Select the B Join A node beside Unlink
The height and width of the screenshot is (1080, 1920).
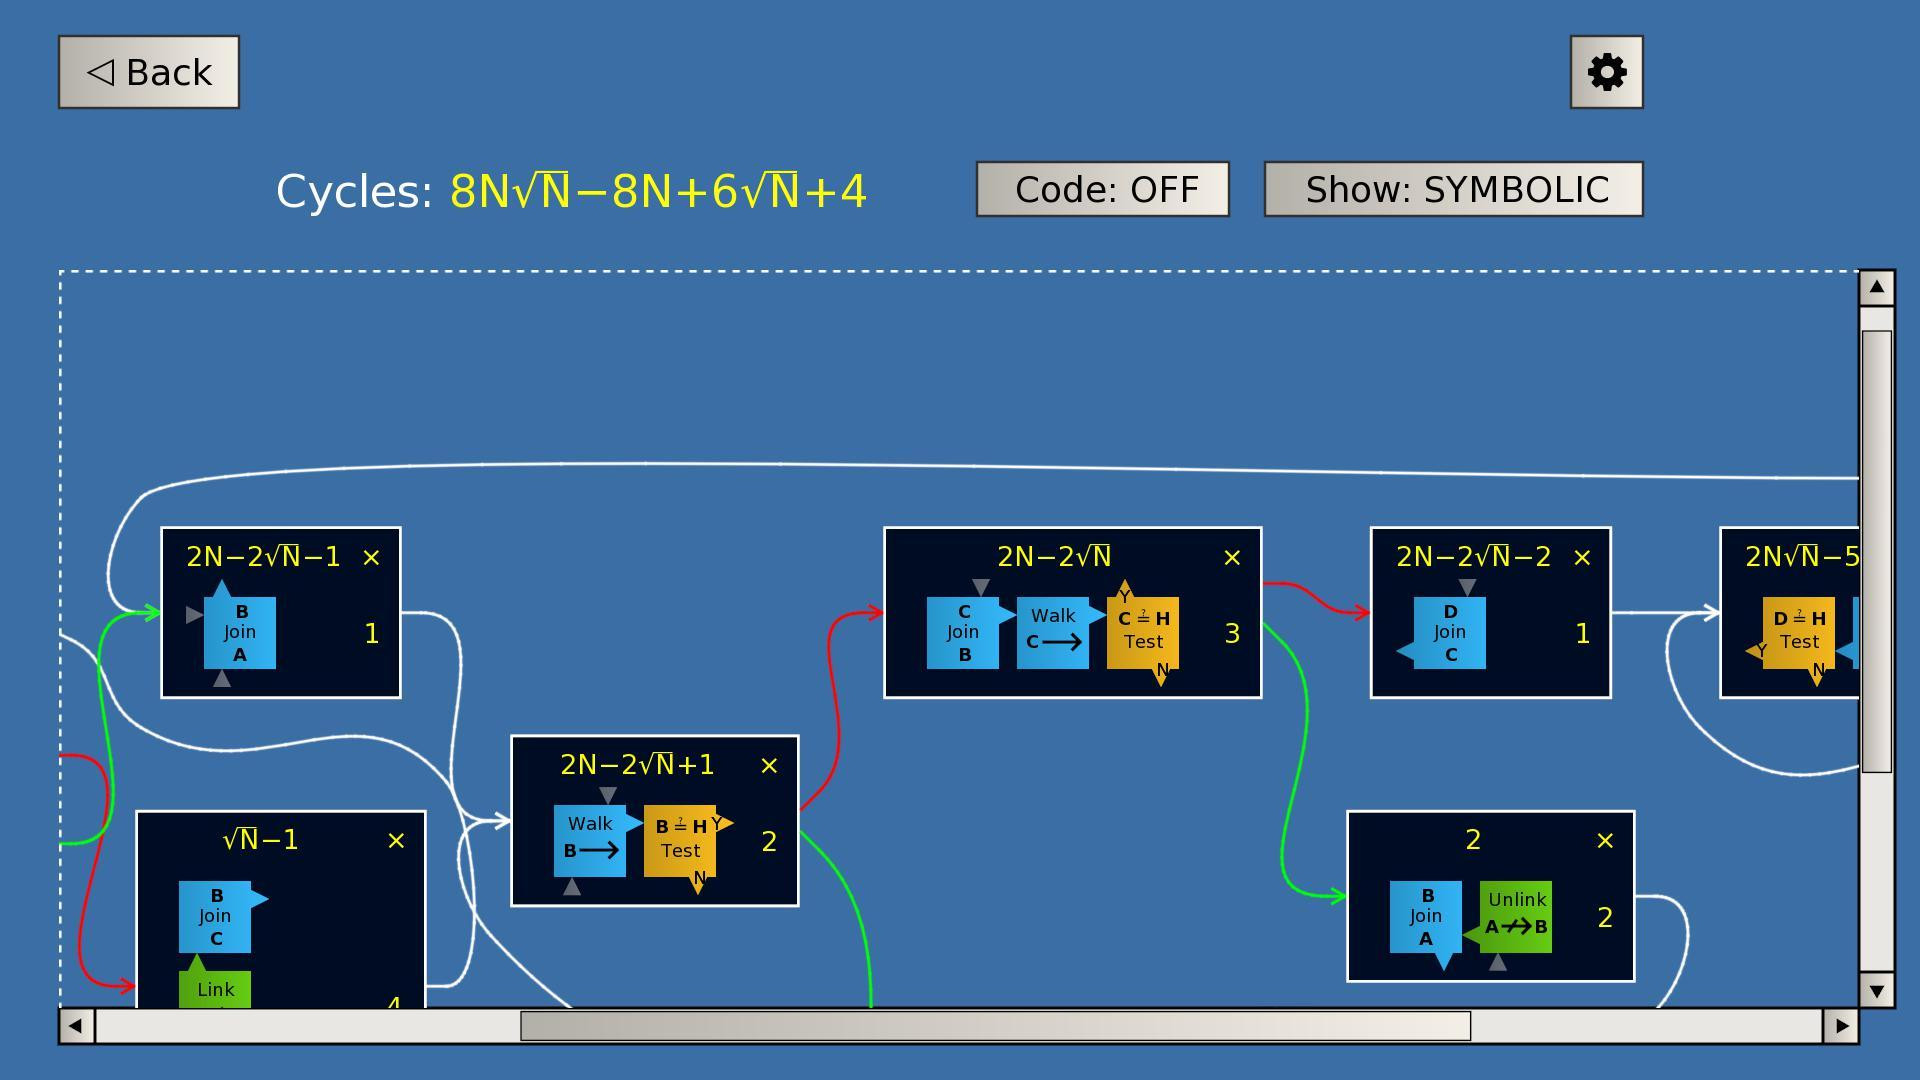click(1426, 917)
